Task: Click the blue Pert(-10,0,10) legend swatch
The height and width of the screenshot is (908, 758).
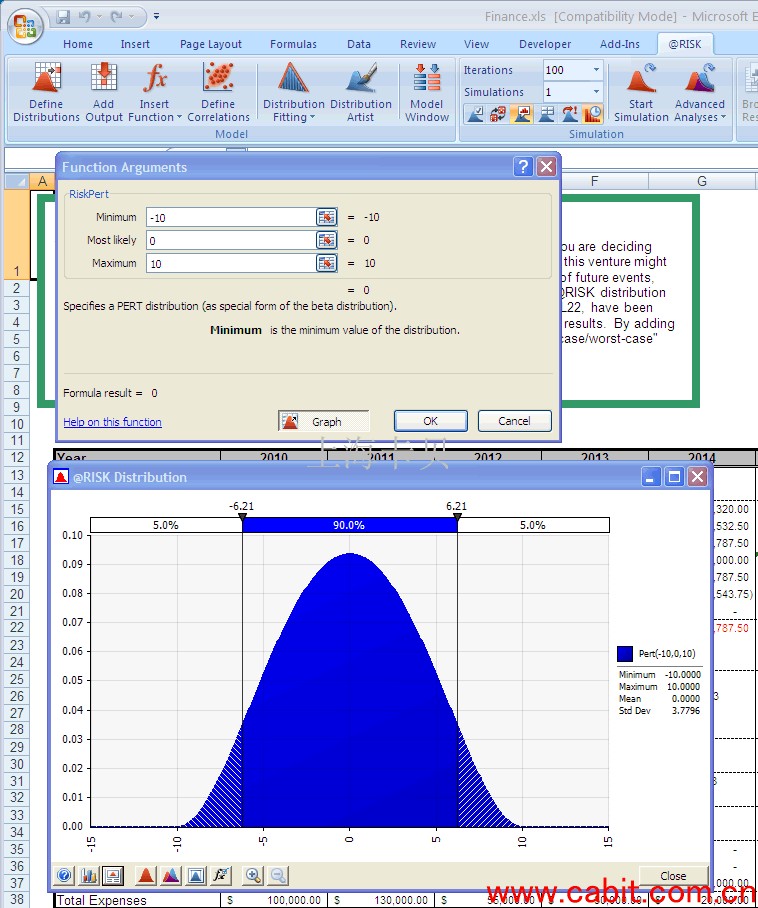Action: click(625, 654)
